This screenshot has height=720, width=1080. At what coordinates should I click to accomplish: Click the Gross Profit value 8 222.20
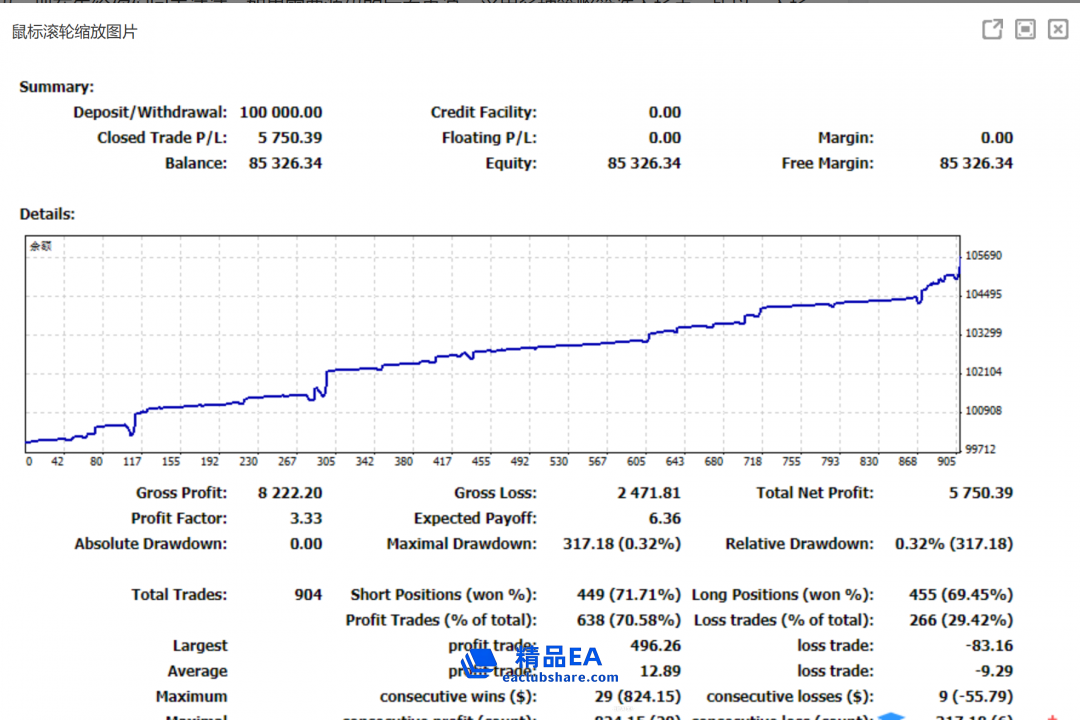pyautogui.click(x=289, y=493)
